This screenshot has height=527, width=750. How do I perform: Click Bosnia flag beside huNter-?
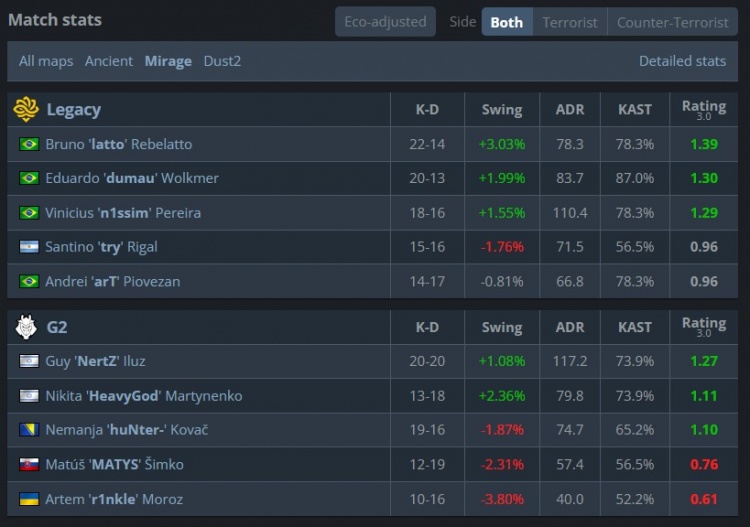(x=29, y=430)
